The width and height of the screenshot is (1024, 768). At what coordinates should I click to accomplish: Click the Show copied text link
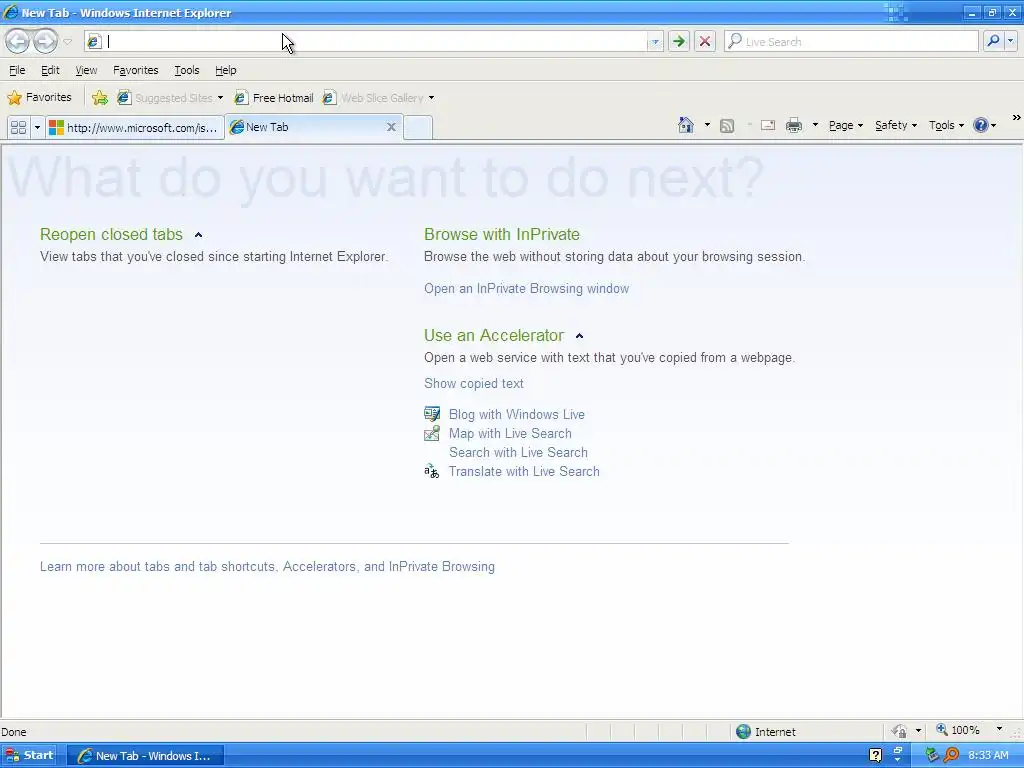point(473,383)
